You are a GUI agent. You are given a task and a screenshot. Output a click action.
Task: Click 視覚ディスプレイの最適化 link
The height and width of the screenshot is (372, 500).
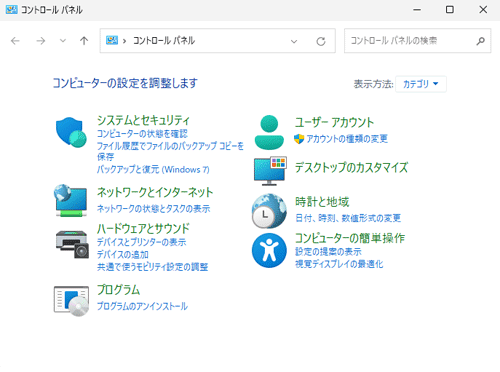(x=339, y=264)
